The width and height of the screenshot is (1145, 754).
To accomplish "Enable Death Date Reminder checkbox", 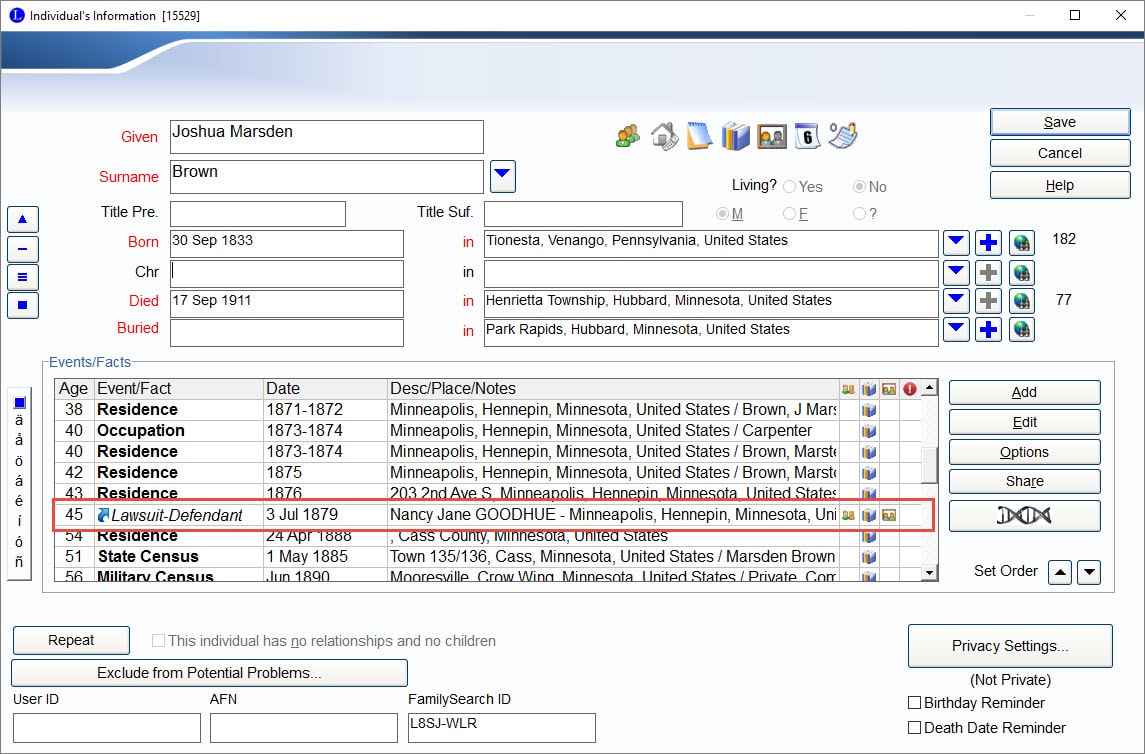I will (x=914, y=728).
